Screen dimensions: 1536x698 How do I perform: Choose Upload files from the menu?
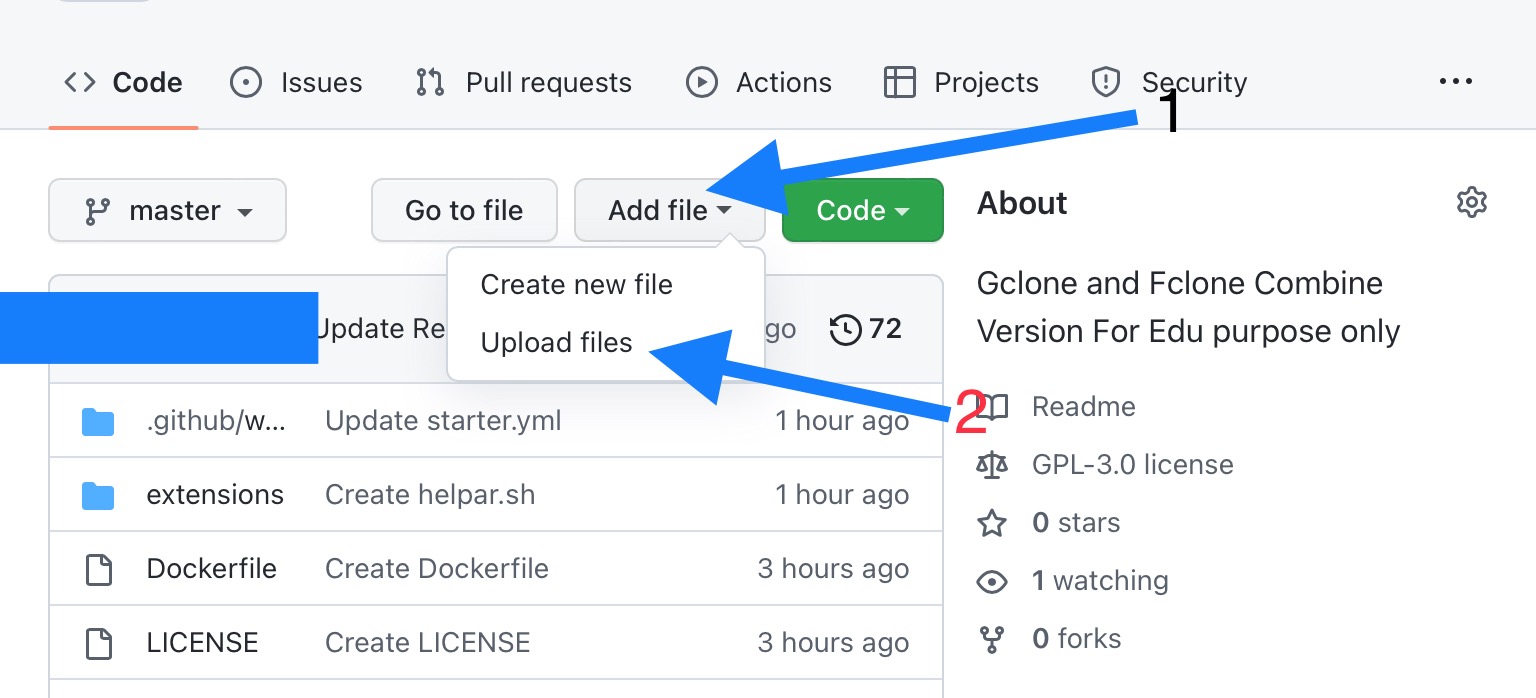point(556,343)
